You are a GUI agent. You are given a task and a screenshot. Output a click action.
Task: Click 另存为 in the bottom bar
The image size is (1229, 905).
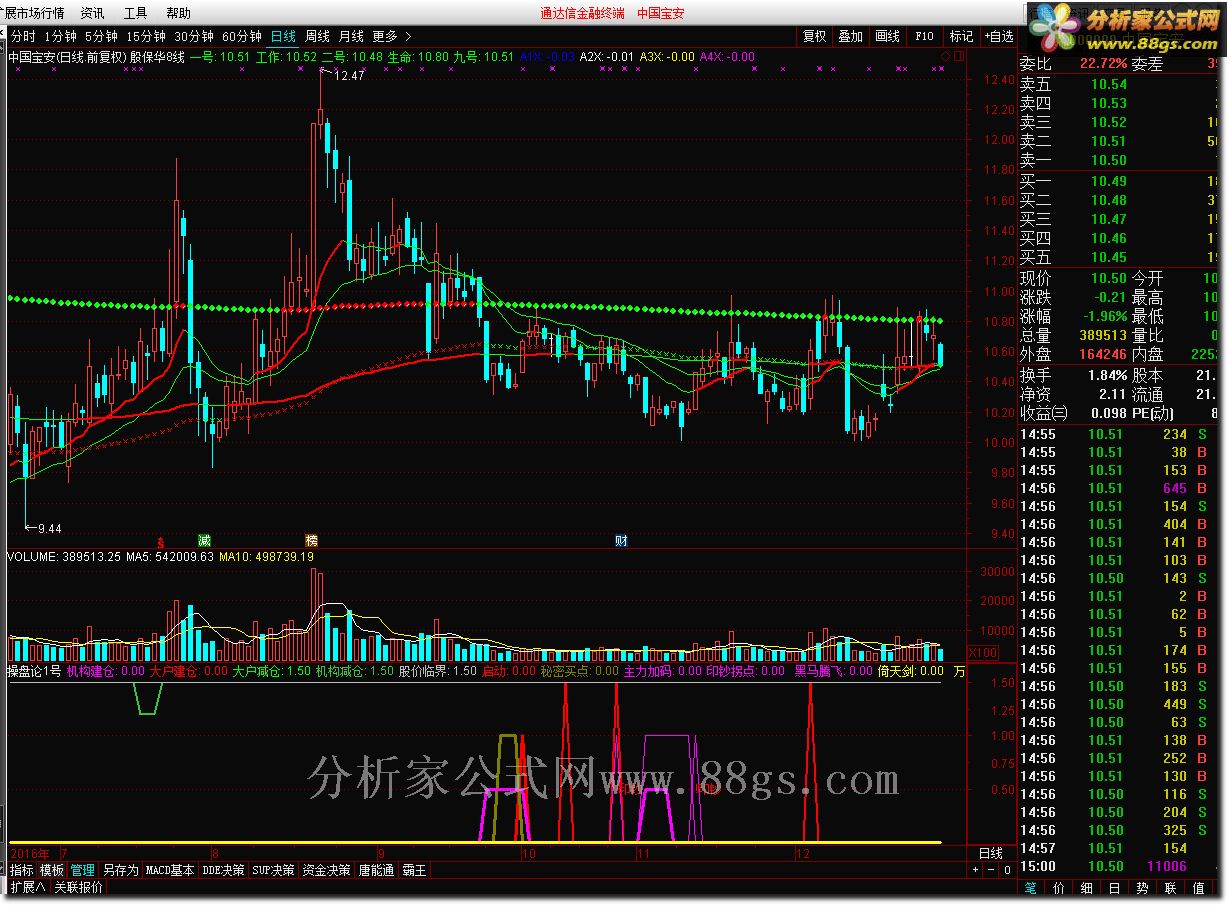(120, 870)
